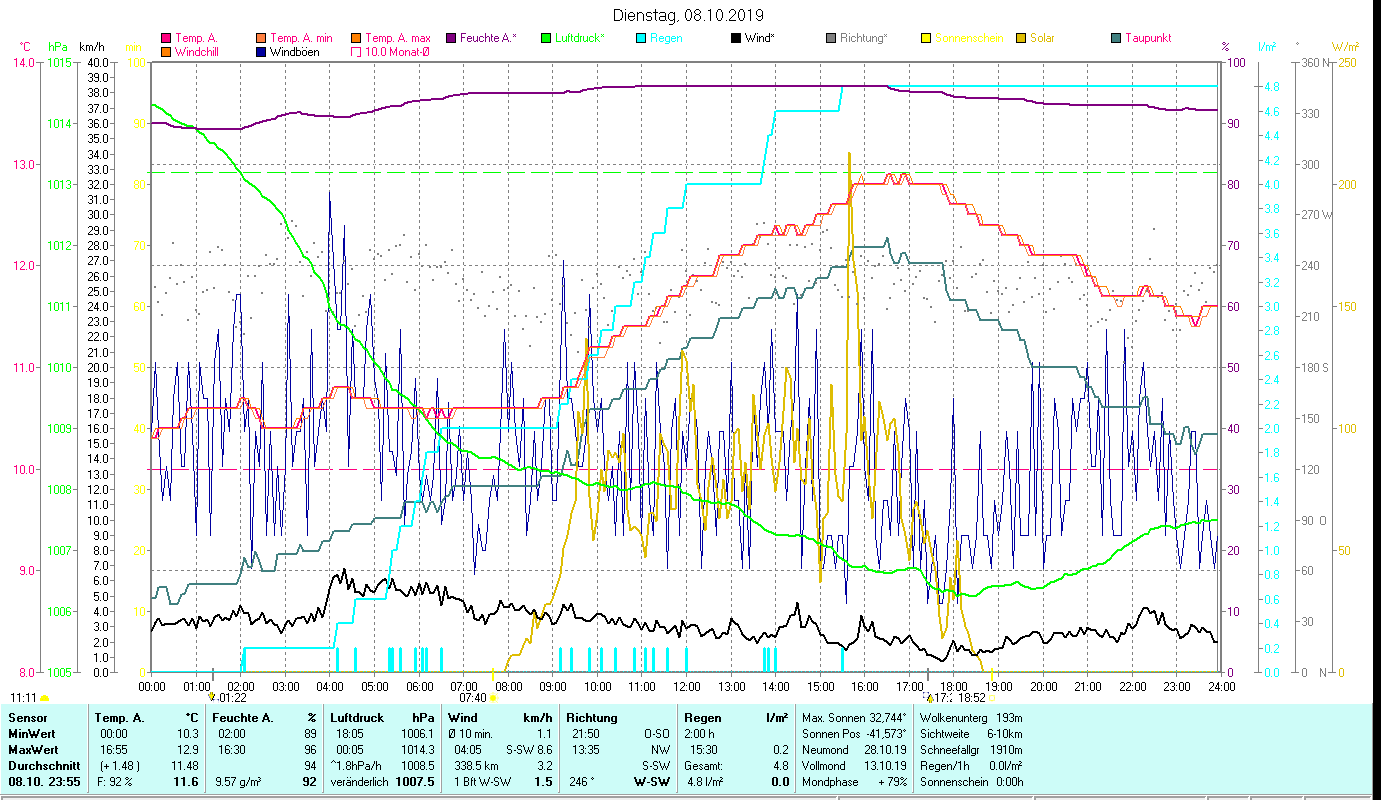Click the sunrise marker at 07:40
This screenshot has width=1381, height=800.
point(493,698)
